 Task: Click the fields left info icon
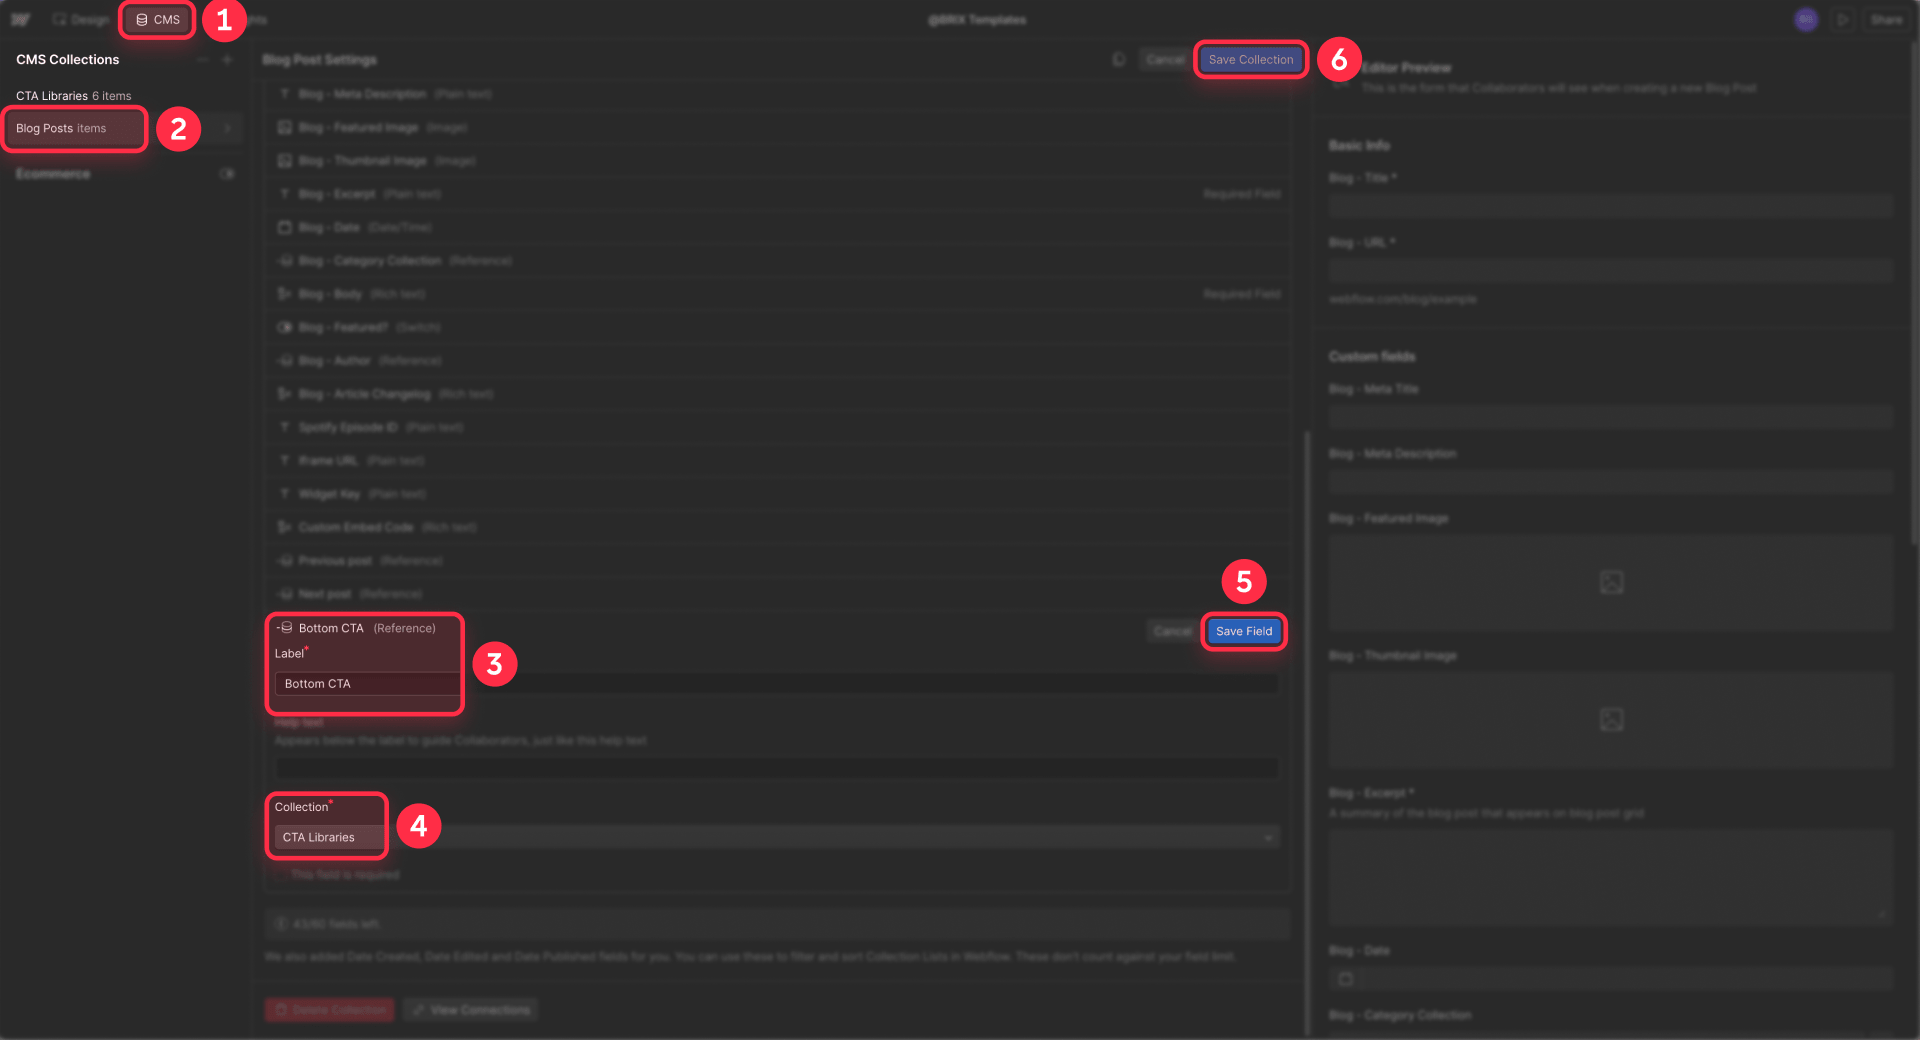(281, 924)
